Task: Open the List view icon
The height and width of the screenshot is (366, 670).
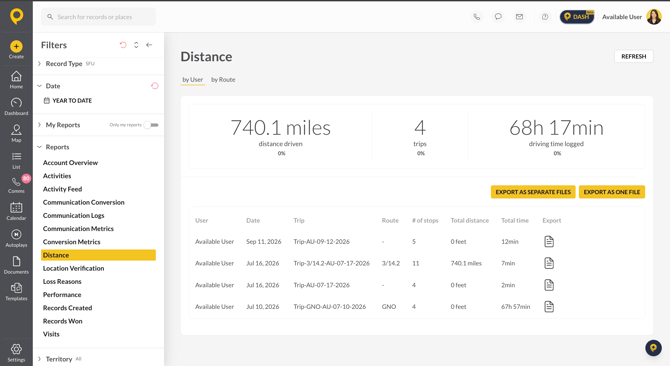Action: coord(16,156)
